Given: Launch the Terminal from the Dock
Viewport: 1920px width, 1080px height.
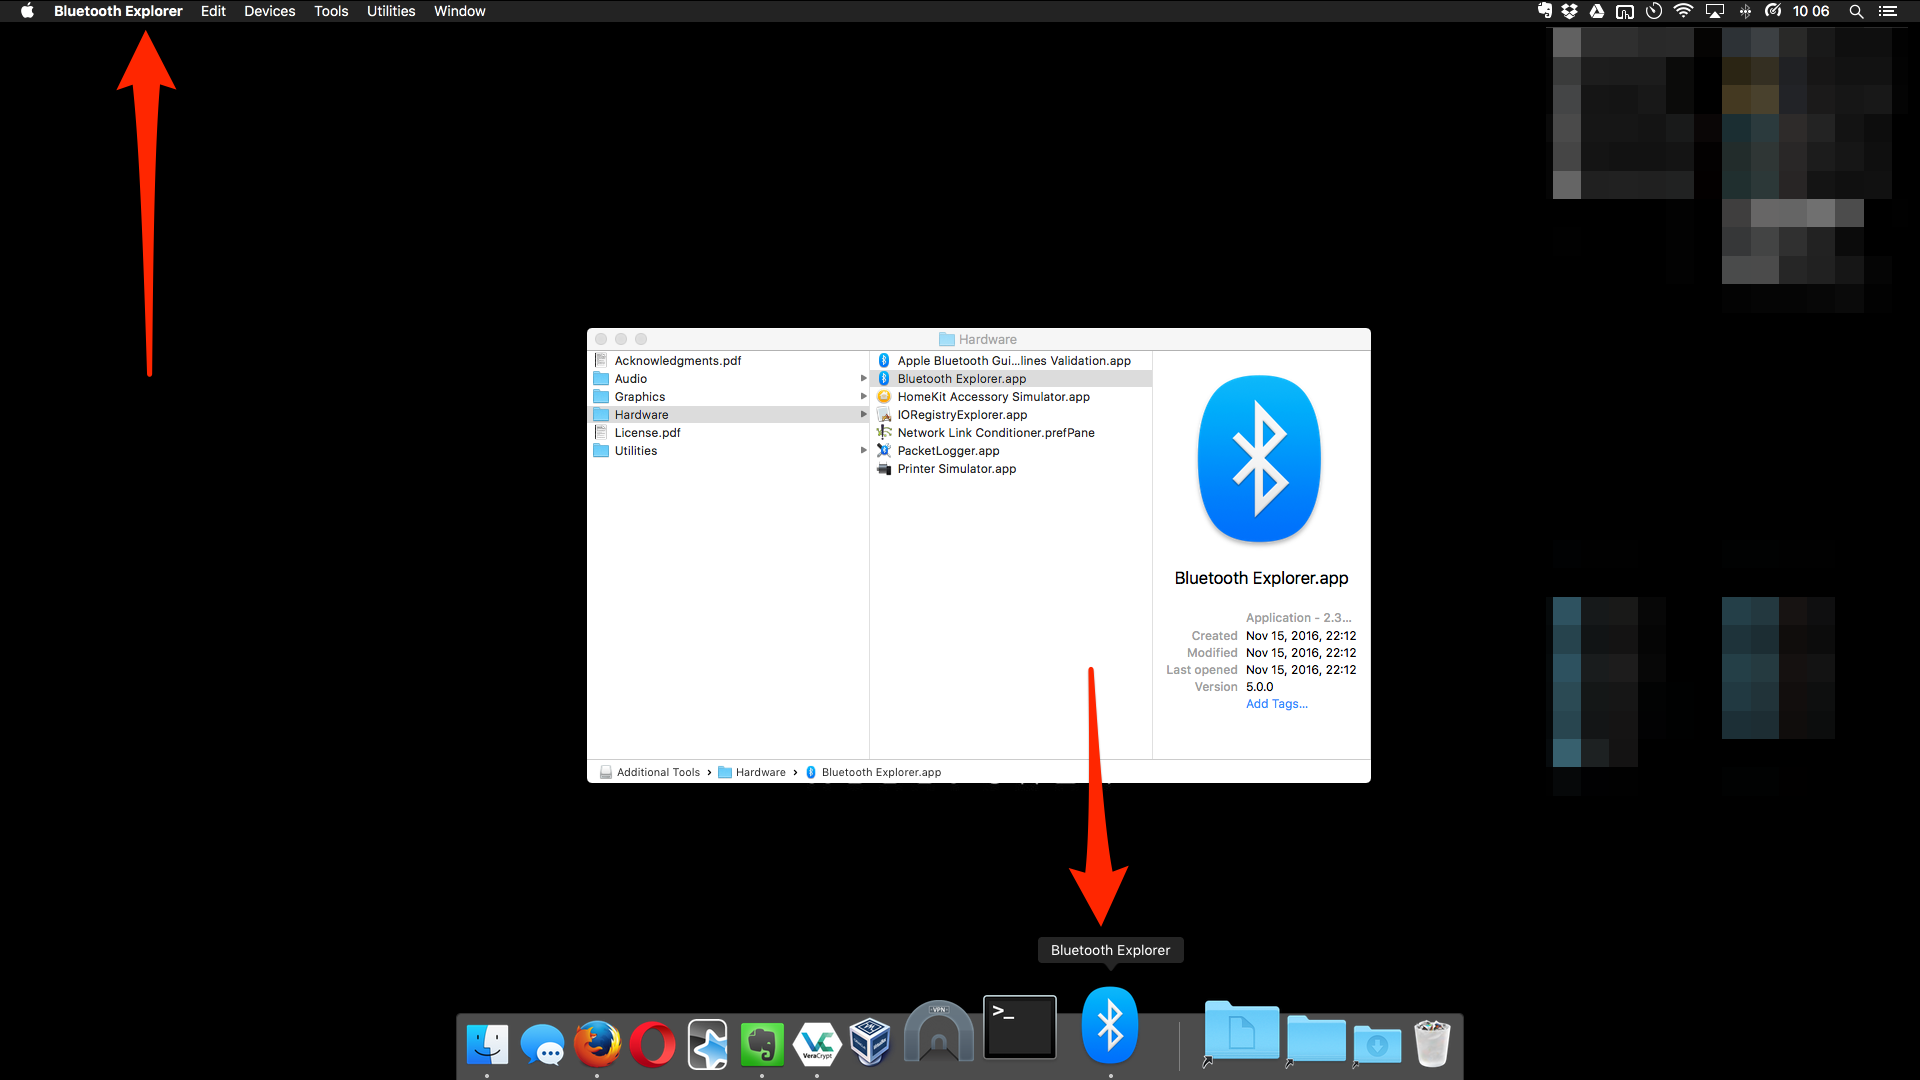Looking at the screenshot, I should pyautogui.click(x=1019, y=1026).
